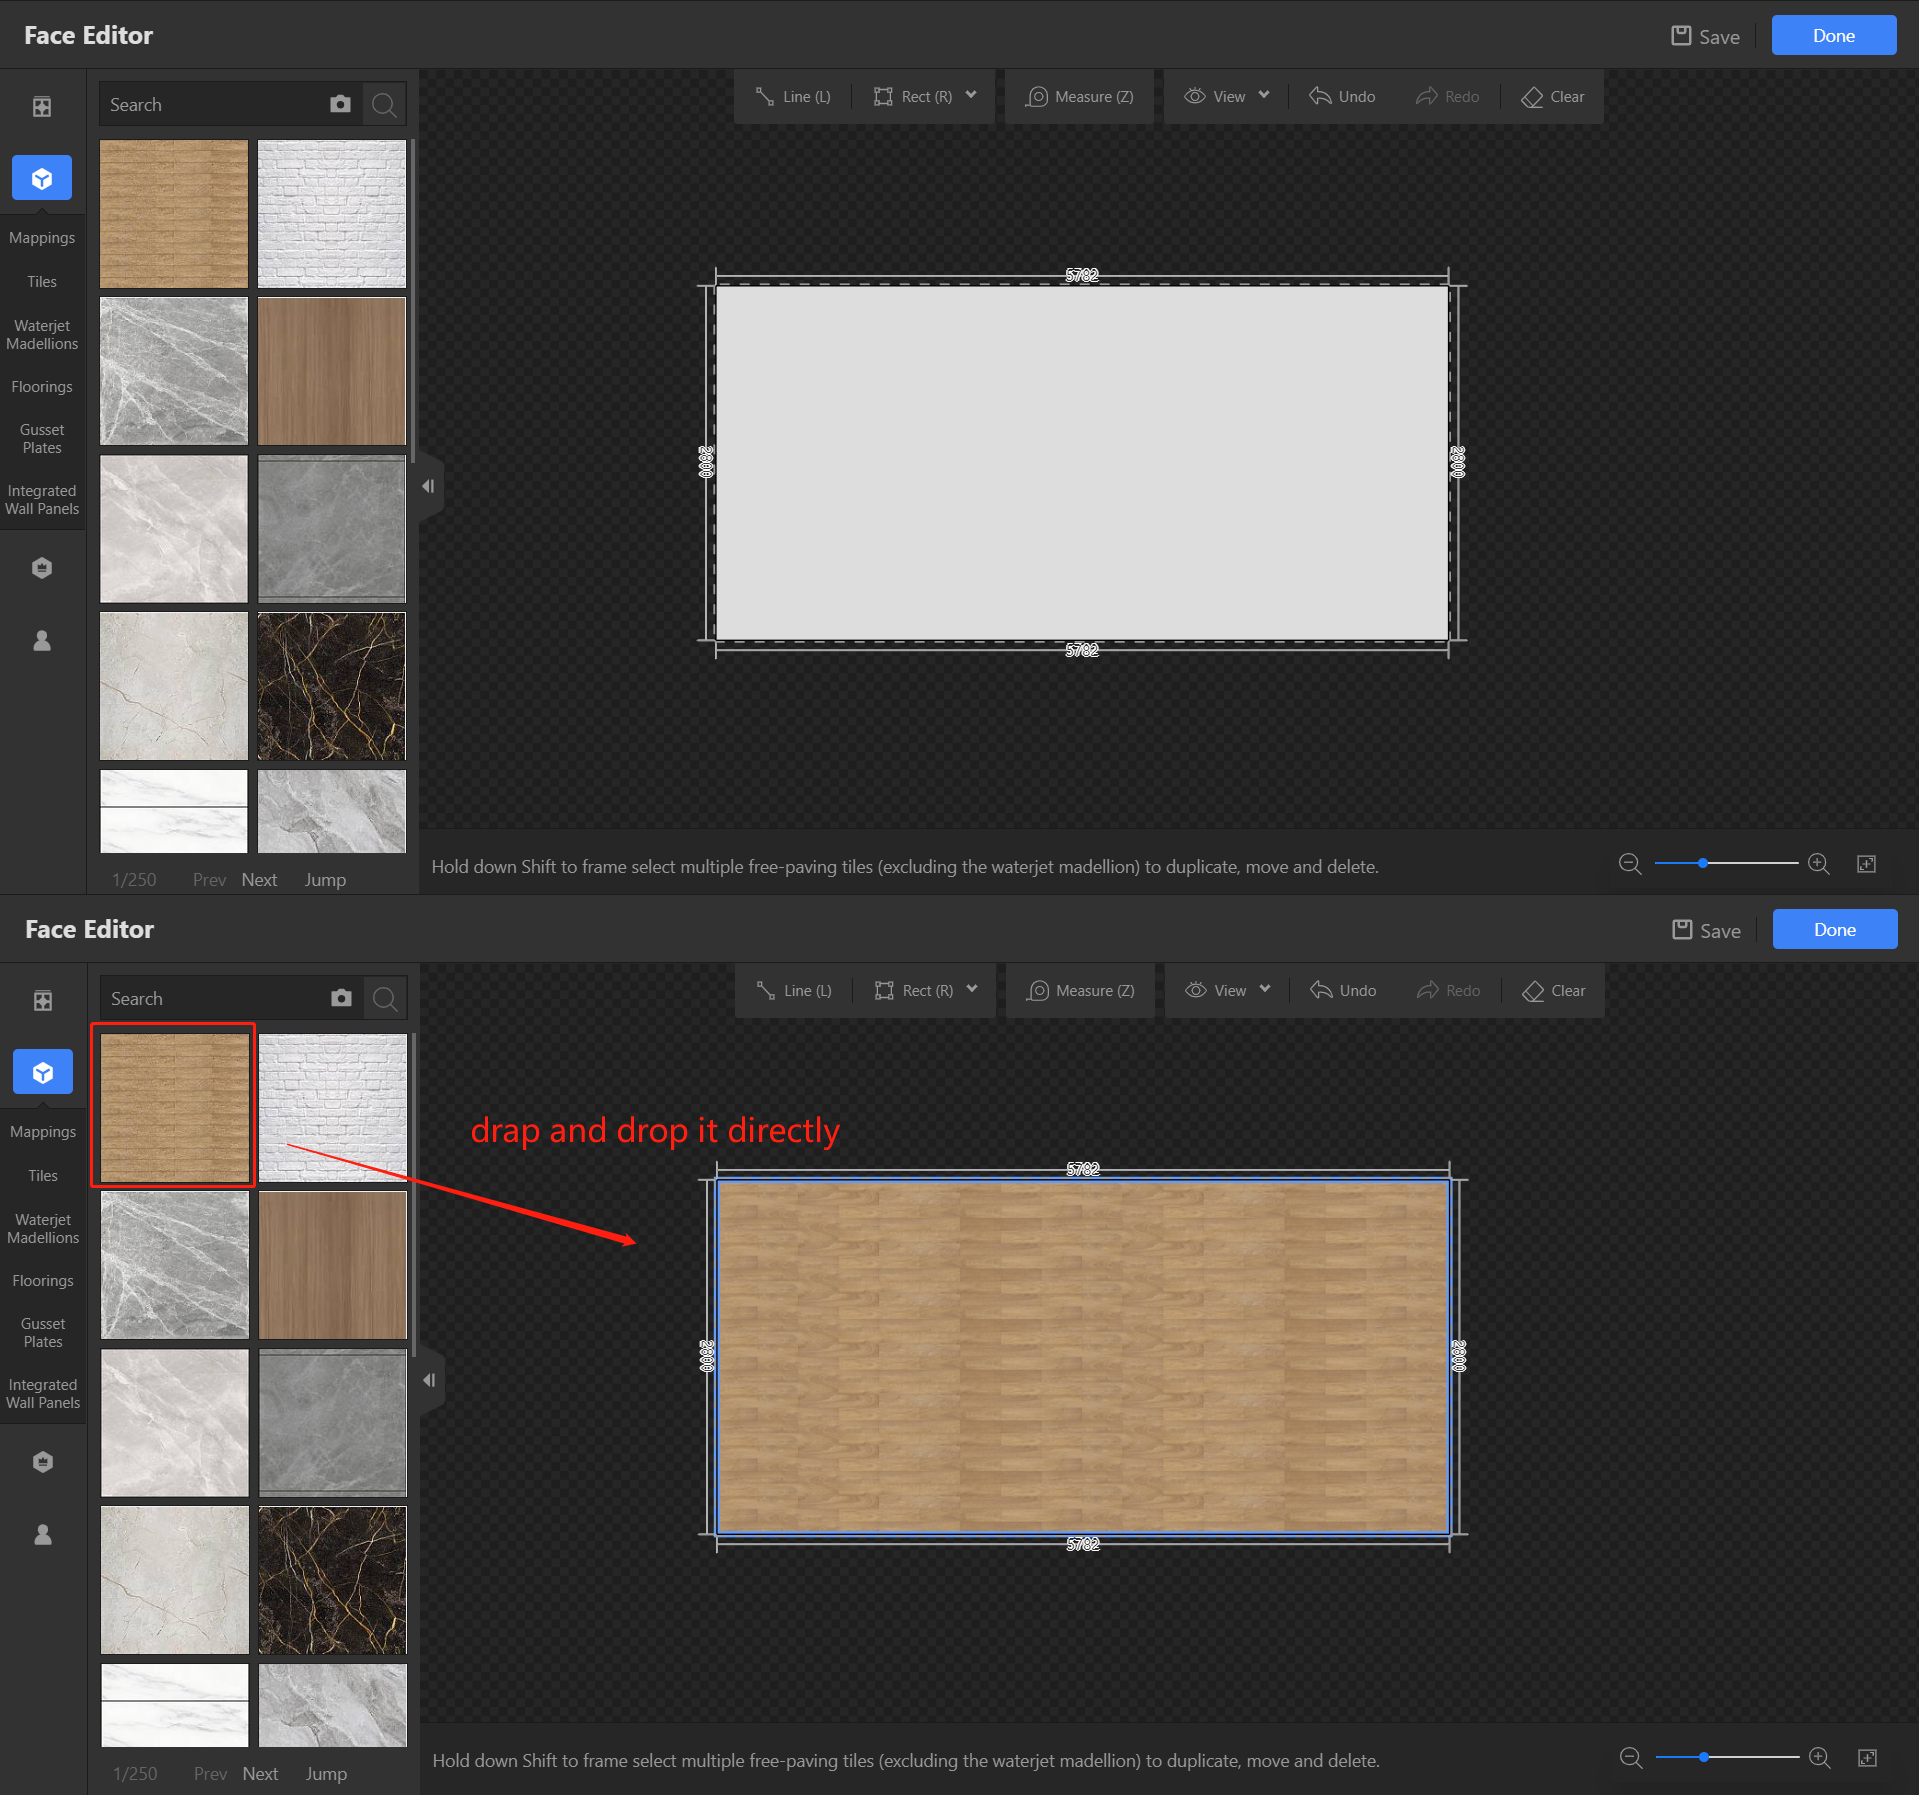This screenshot has width=1919, height=1795.
Task: Select Floorings category in lower sidebar
Action: click(x=43, y=1281)
